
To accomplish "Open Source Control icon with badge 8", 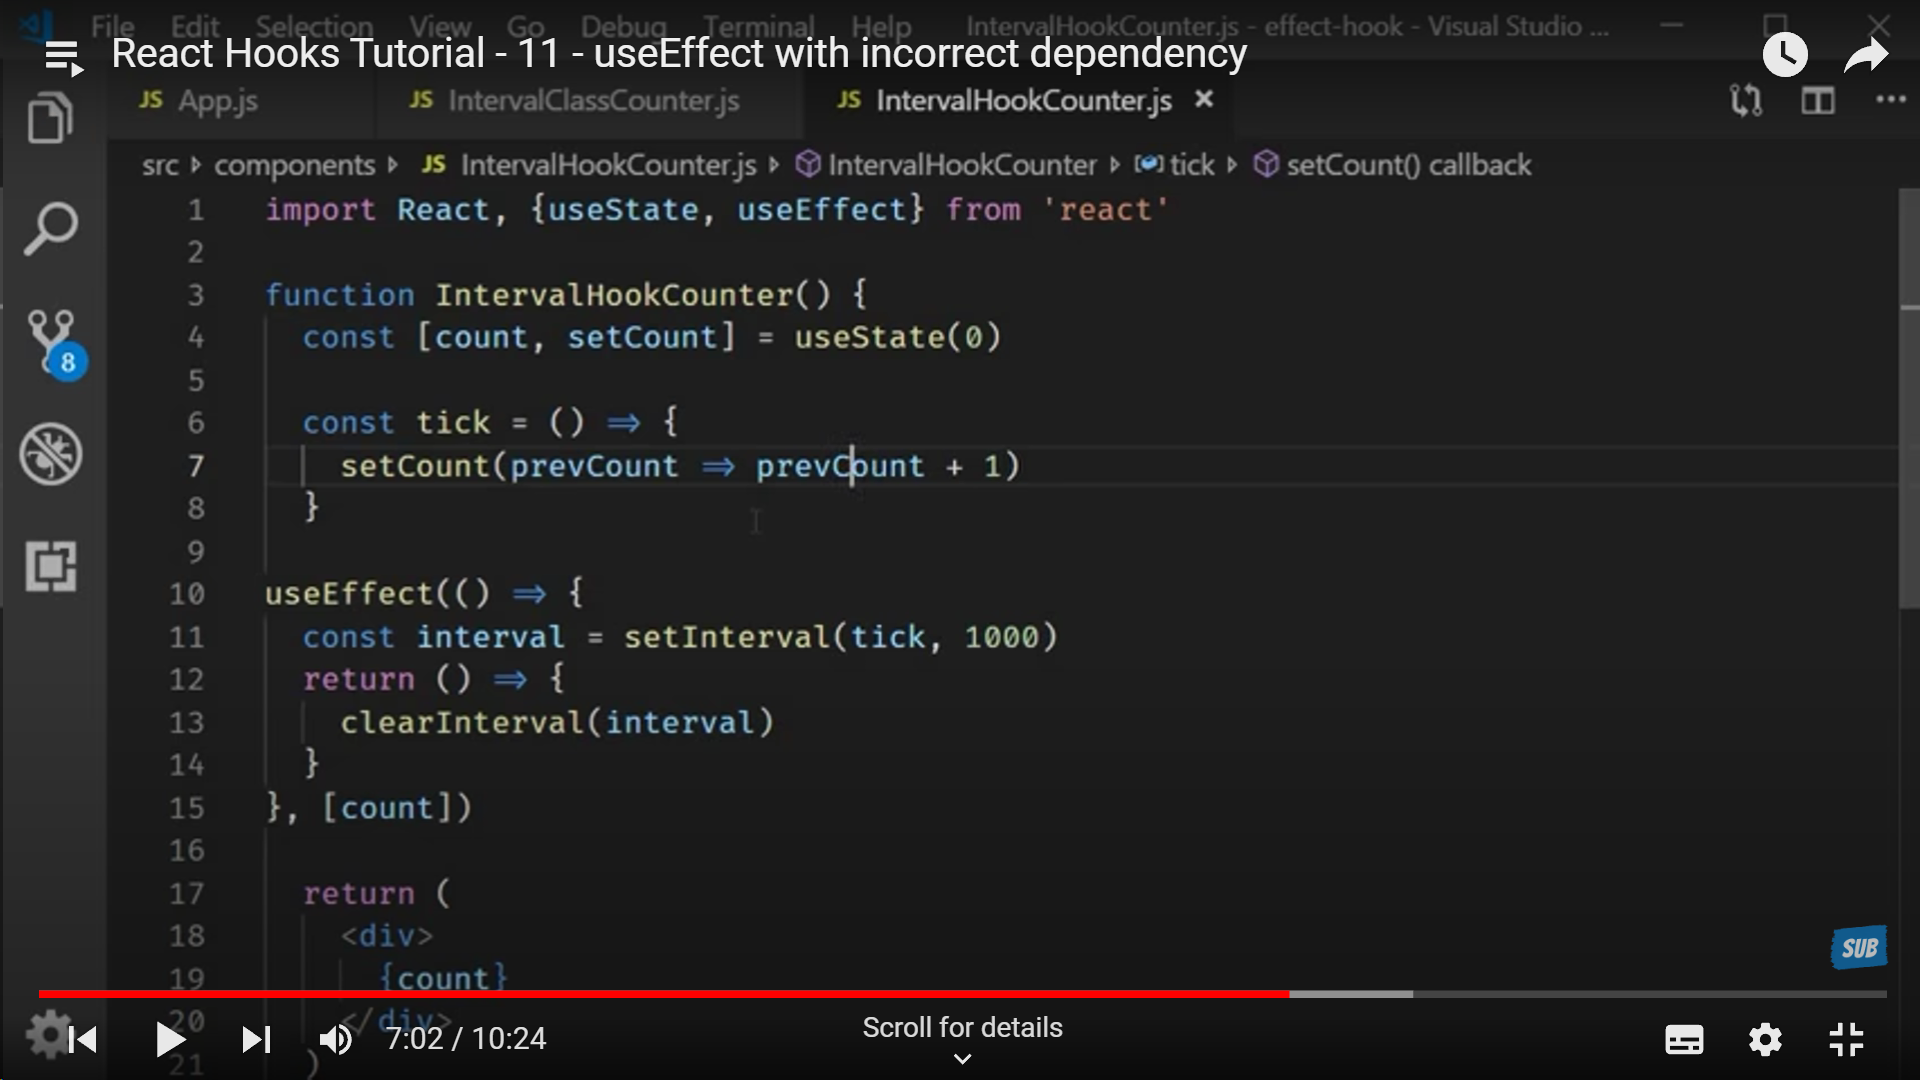I will [x=52, y=340].
